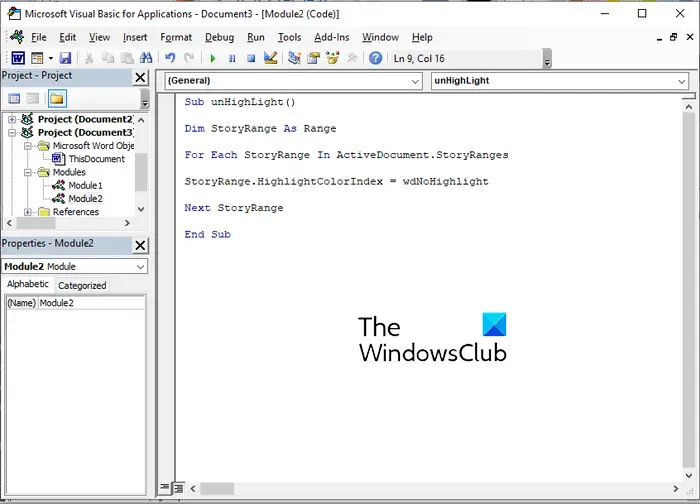
Task: Open the View menu
Action: click(x=99, y=37)
